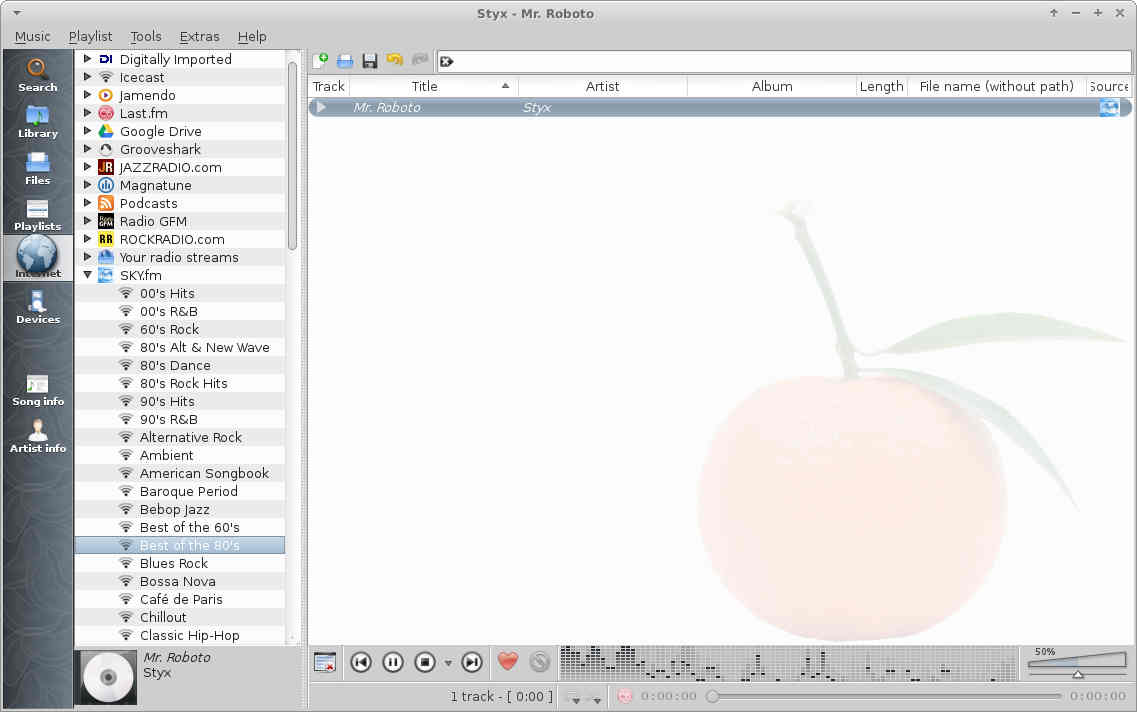Save the playlist with floppy disk icon
Image resolution: width=1137 pixels, height=712 pixels.
(370, 61)
